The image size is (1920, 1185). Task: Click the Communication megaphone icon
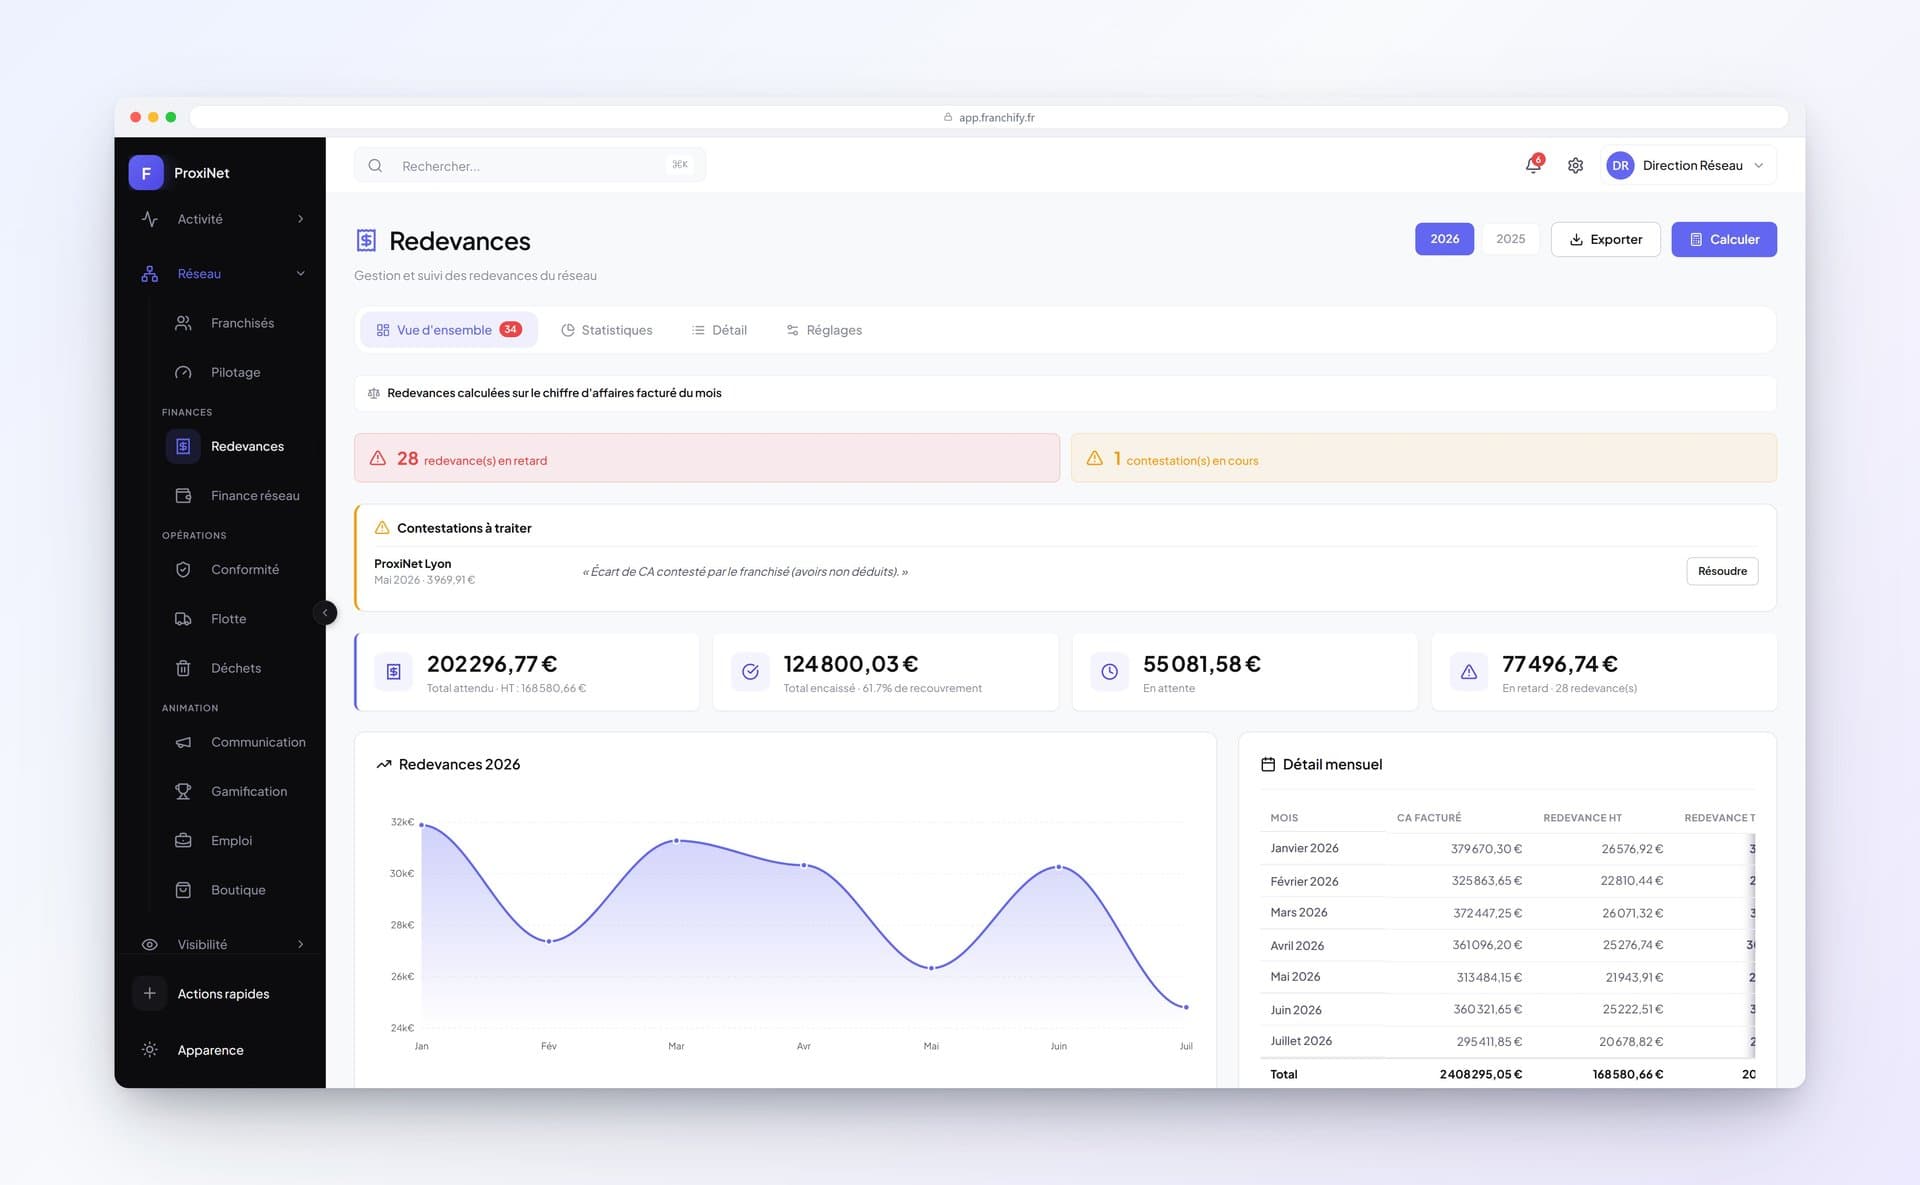[x=183, y=742]
